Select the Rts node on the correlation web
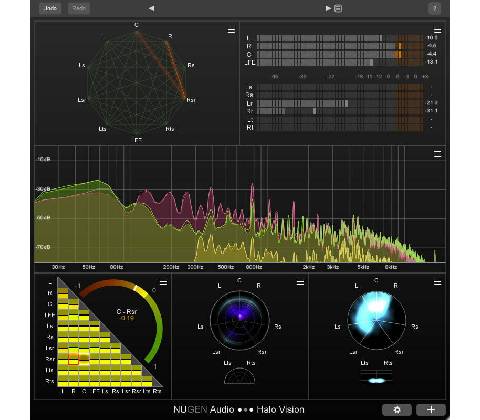 tap(170, 129)
